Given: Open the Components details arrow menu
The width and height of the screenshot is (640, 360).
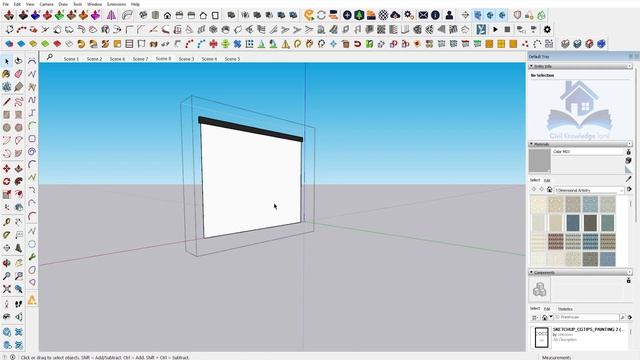Looking at the screenshot, I should click(x=629, y=317).
